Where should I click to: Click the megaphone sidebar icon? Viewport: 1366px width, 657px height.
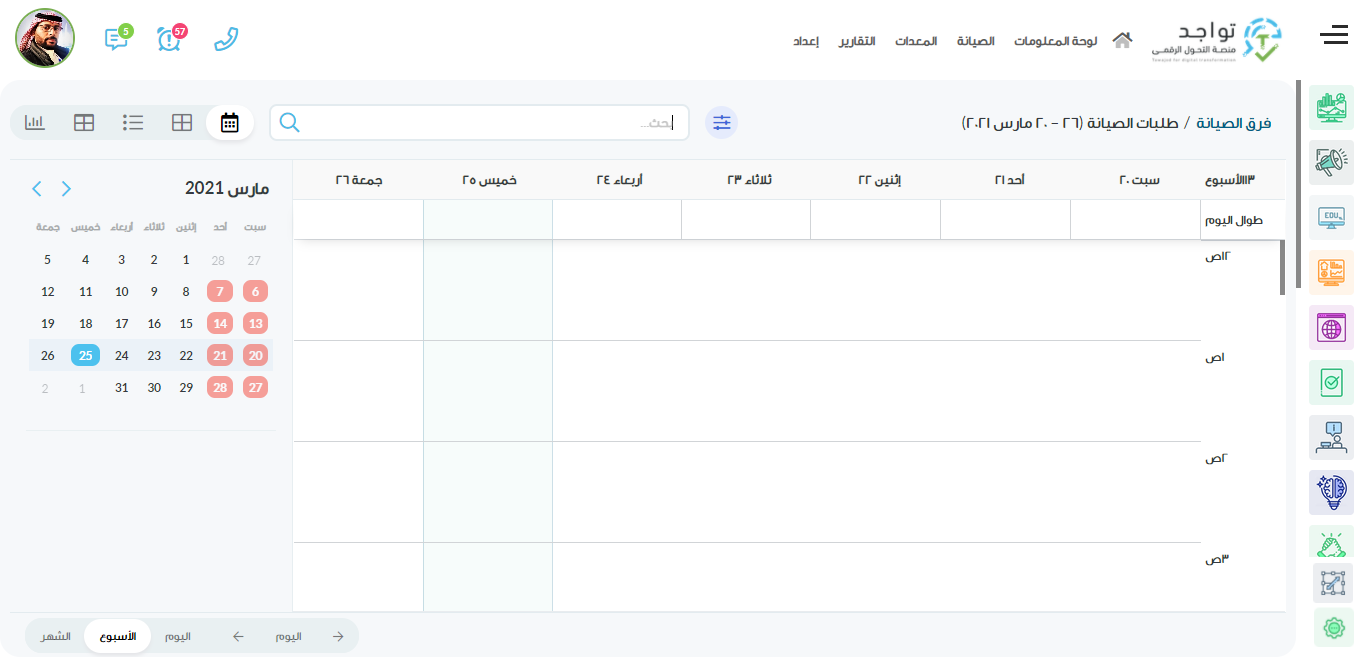1331,162
